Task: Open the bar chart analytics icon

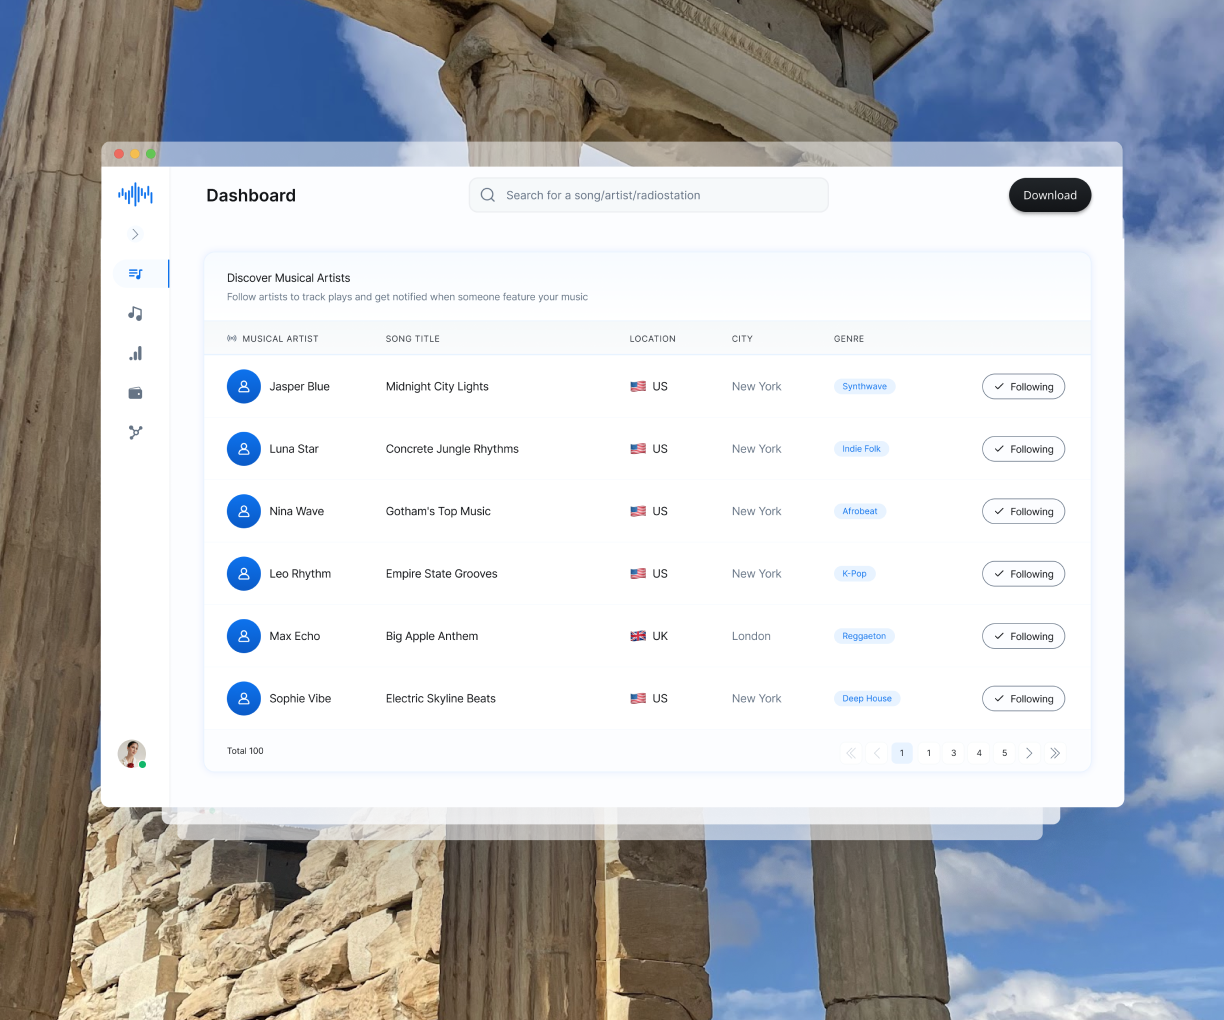Action: pos(135,353)
